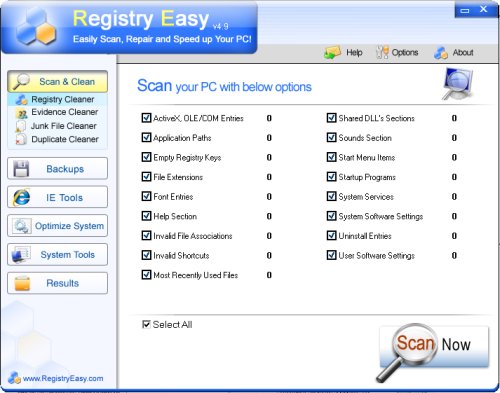
Task: Start scanning with Scan Now button
Action: [x=434, y=347]
